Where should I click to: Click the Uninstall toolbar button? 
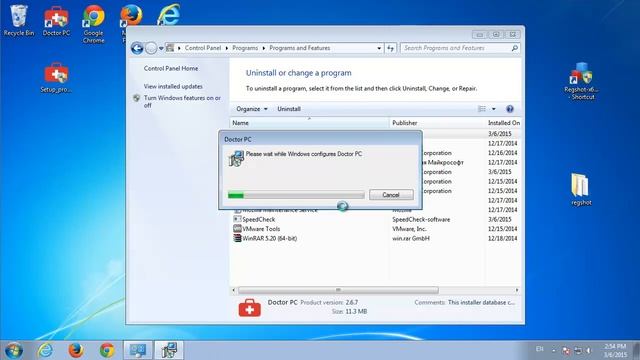click(289, 109)
